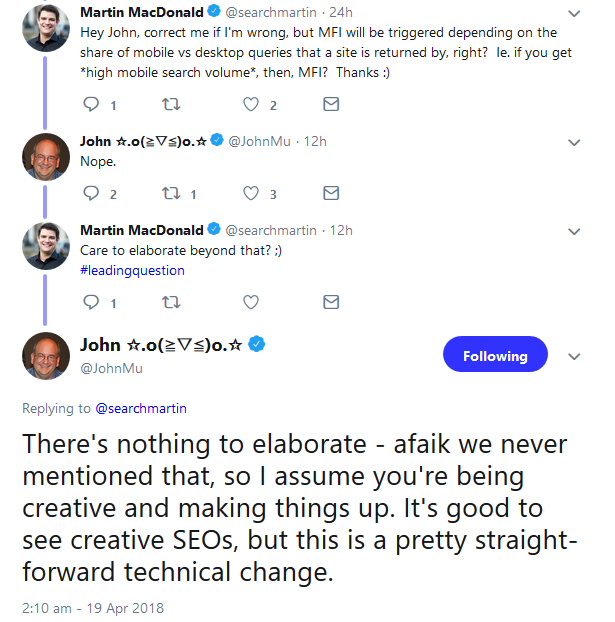615x622 pixels.
Task: Like Martin's "Care to elaborate" tweet
Action: click(250, 301)
